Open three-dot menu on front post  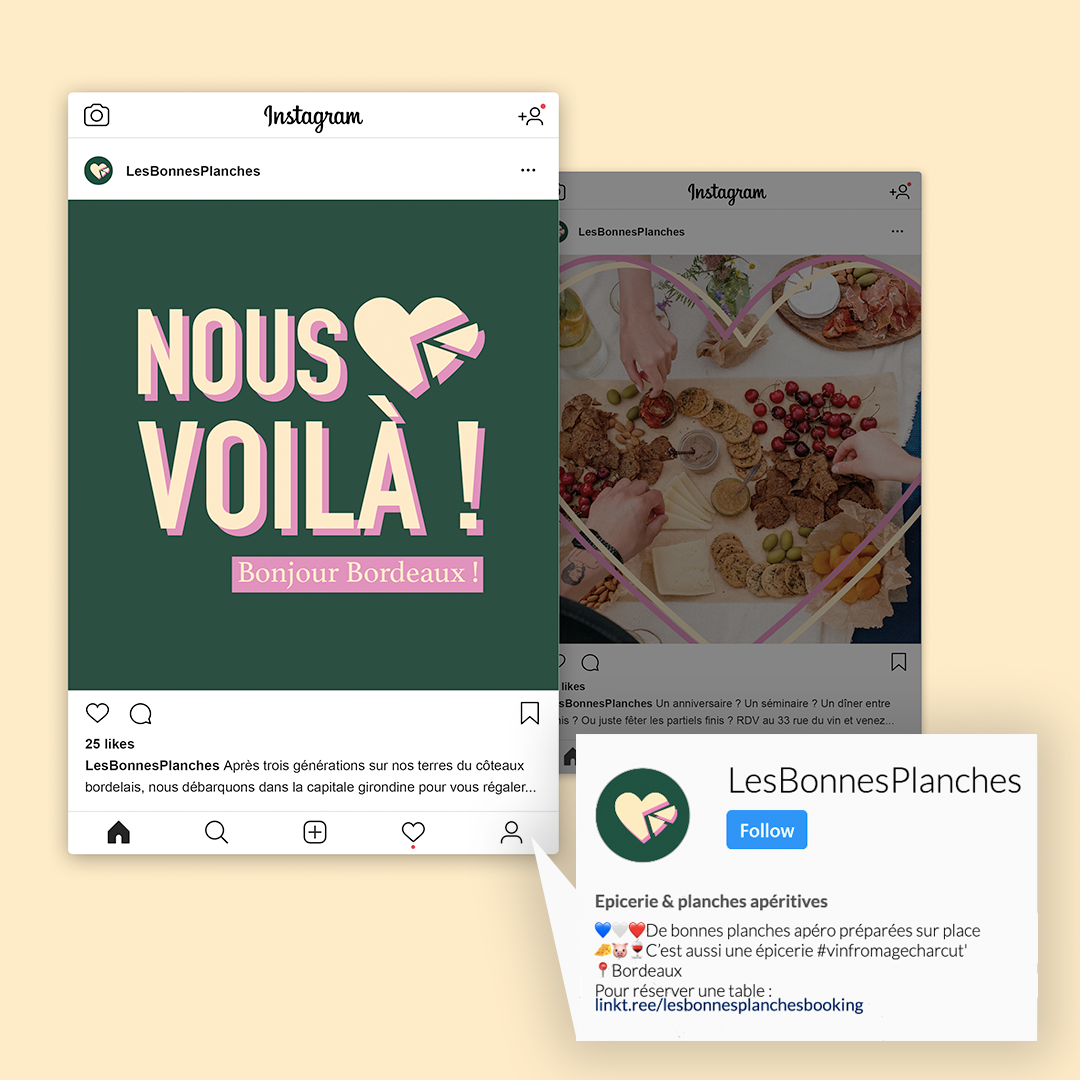(528, 170)
